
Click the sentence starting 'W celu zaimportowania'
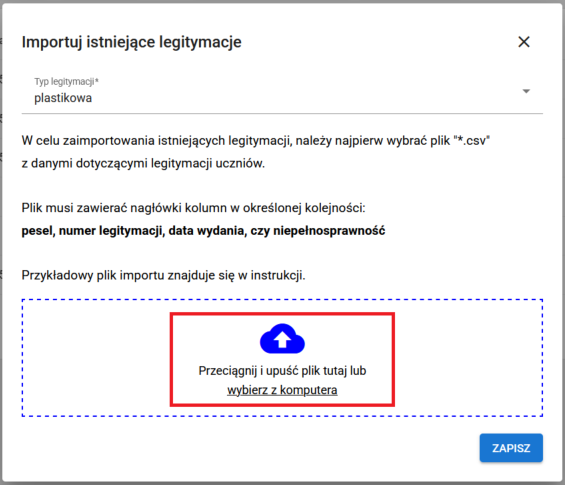coord(256,141)
